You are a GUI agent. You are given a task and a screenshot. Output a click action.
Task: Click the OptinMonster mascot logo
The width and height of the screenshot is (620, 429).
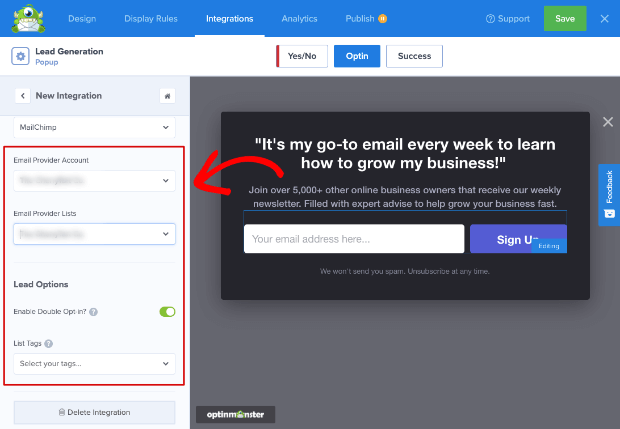tap(28, 18)
